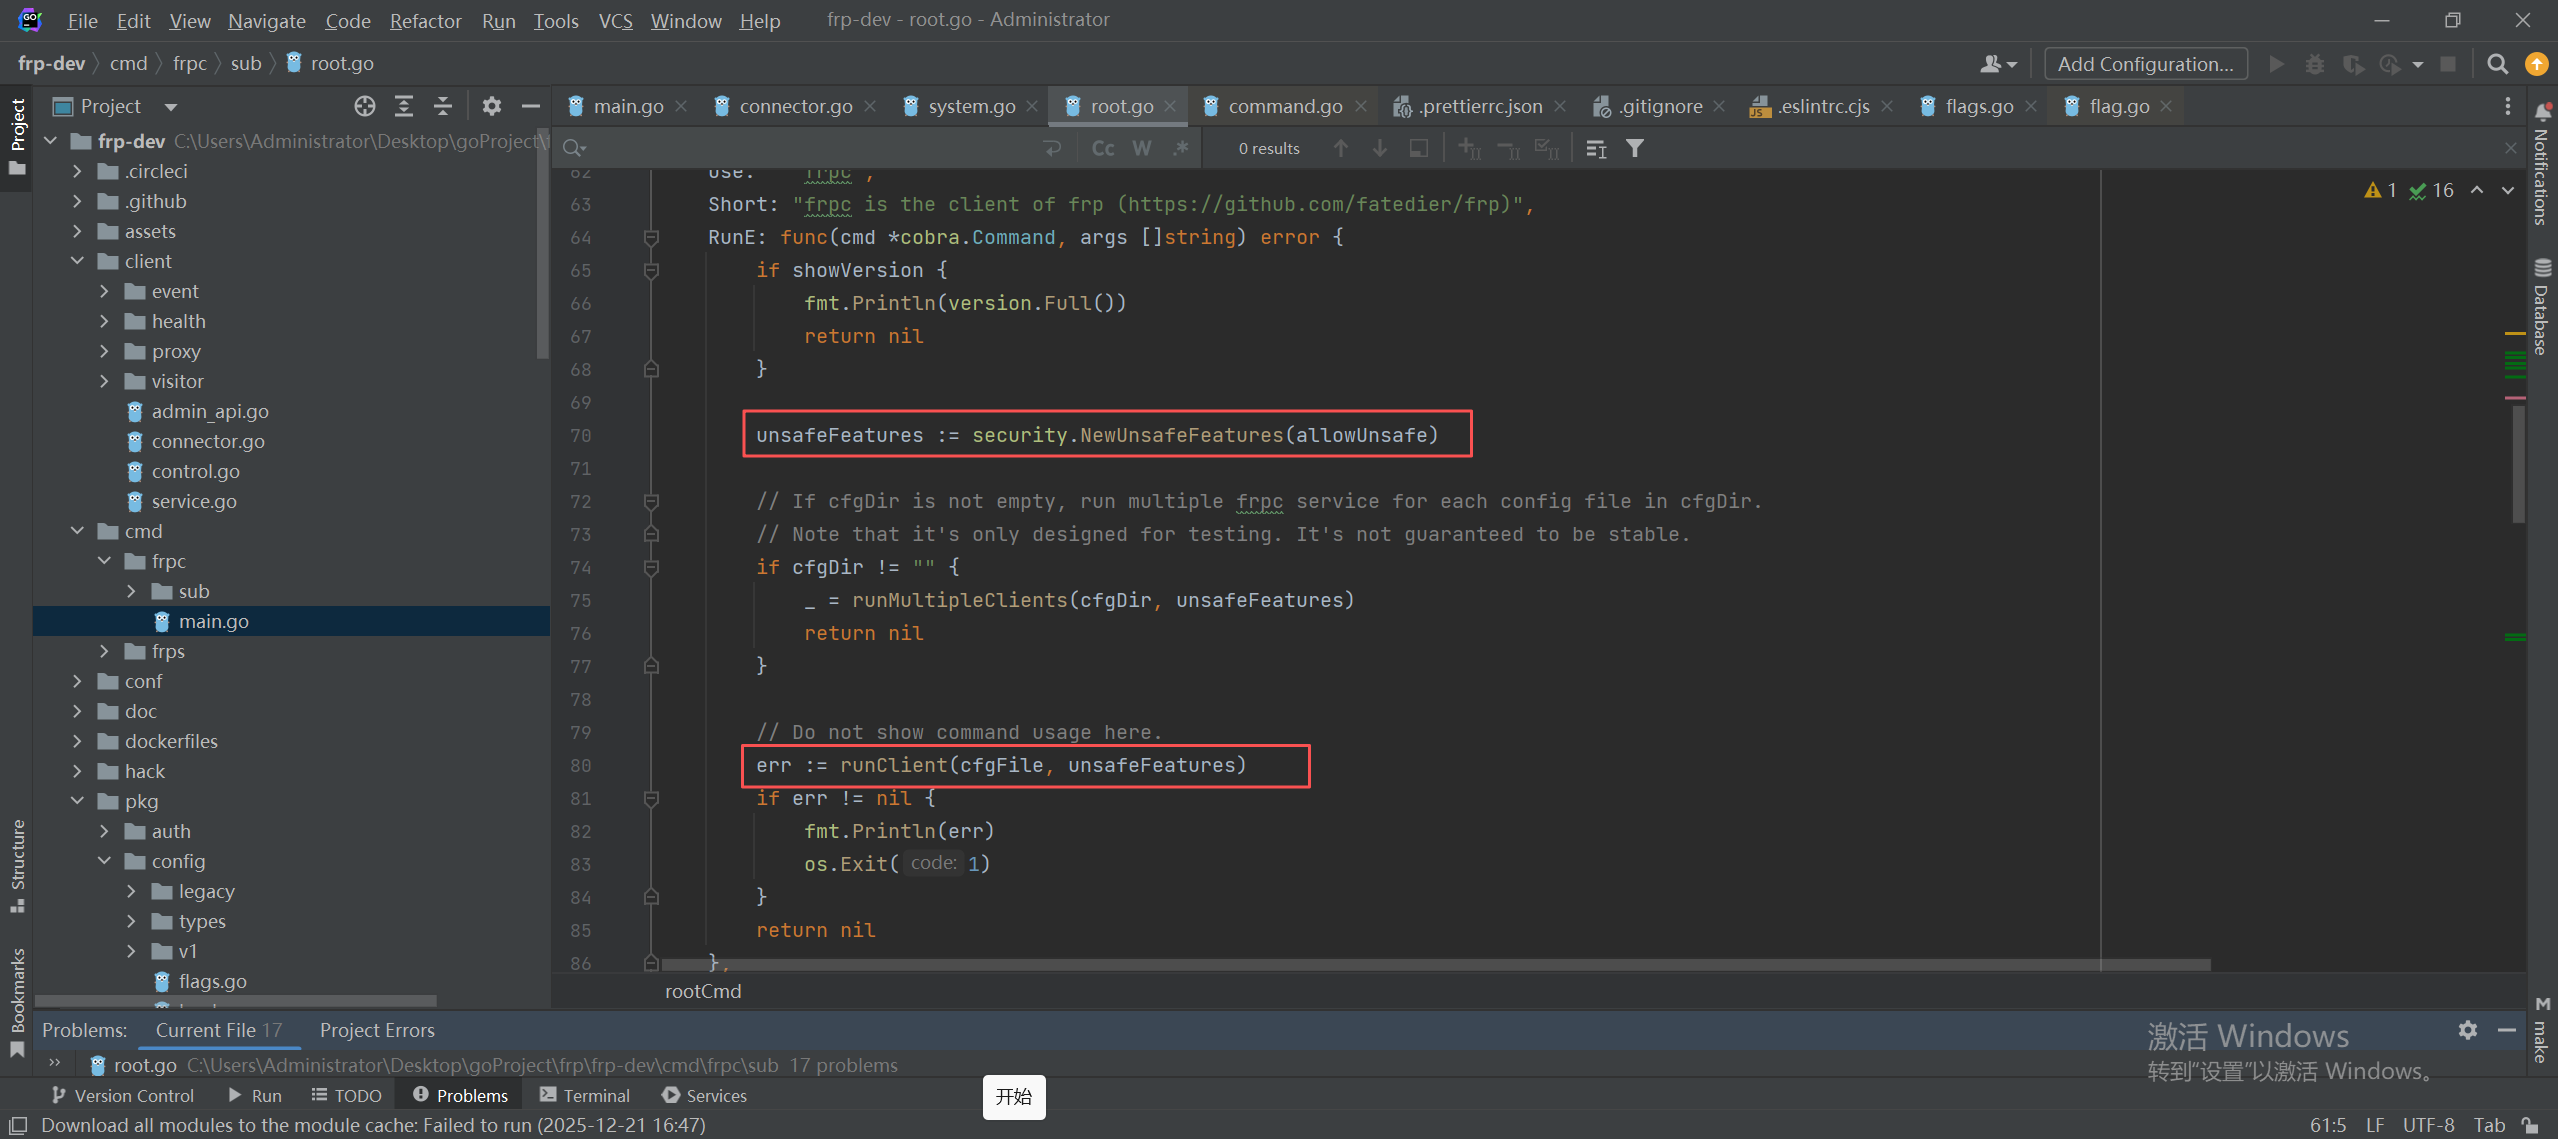Click Search Everywhere magnifier icon

(2497, 64)
